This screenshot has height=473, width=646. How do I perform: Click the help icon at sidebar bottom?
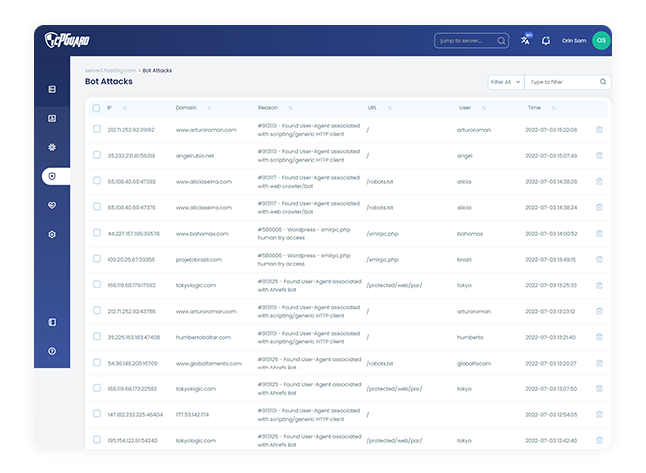pyautogui.click(x=52, y=351)
